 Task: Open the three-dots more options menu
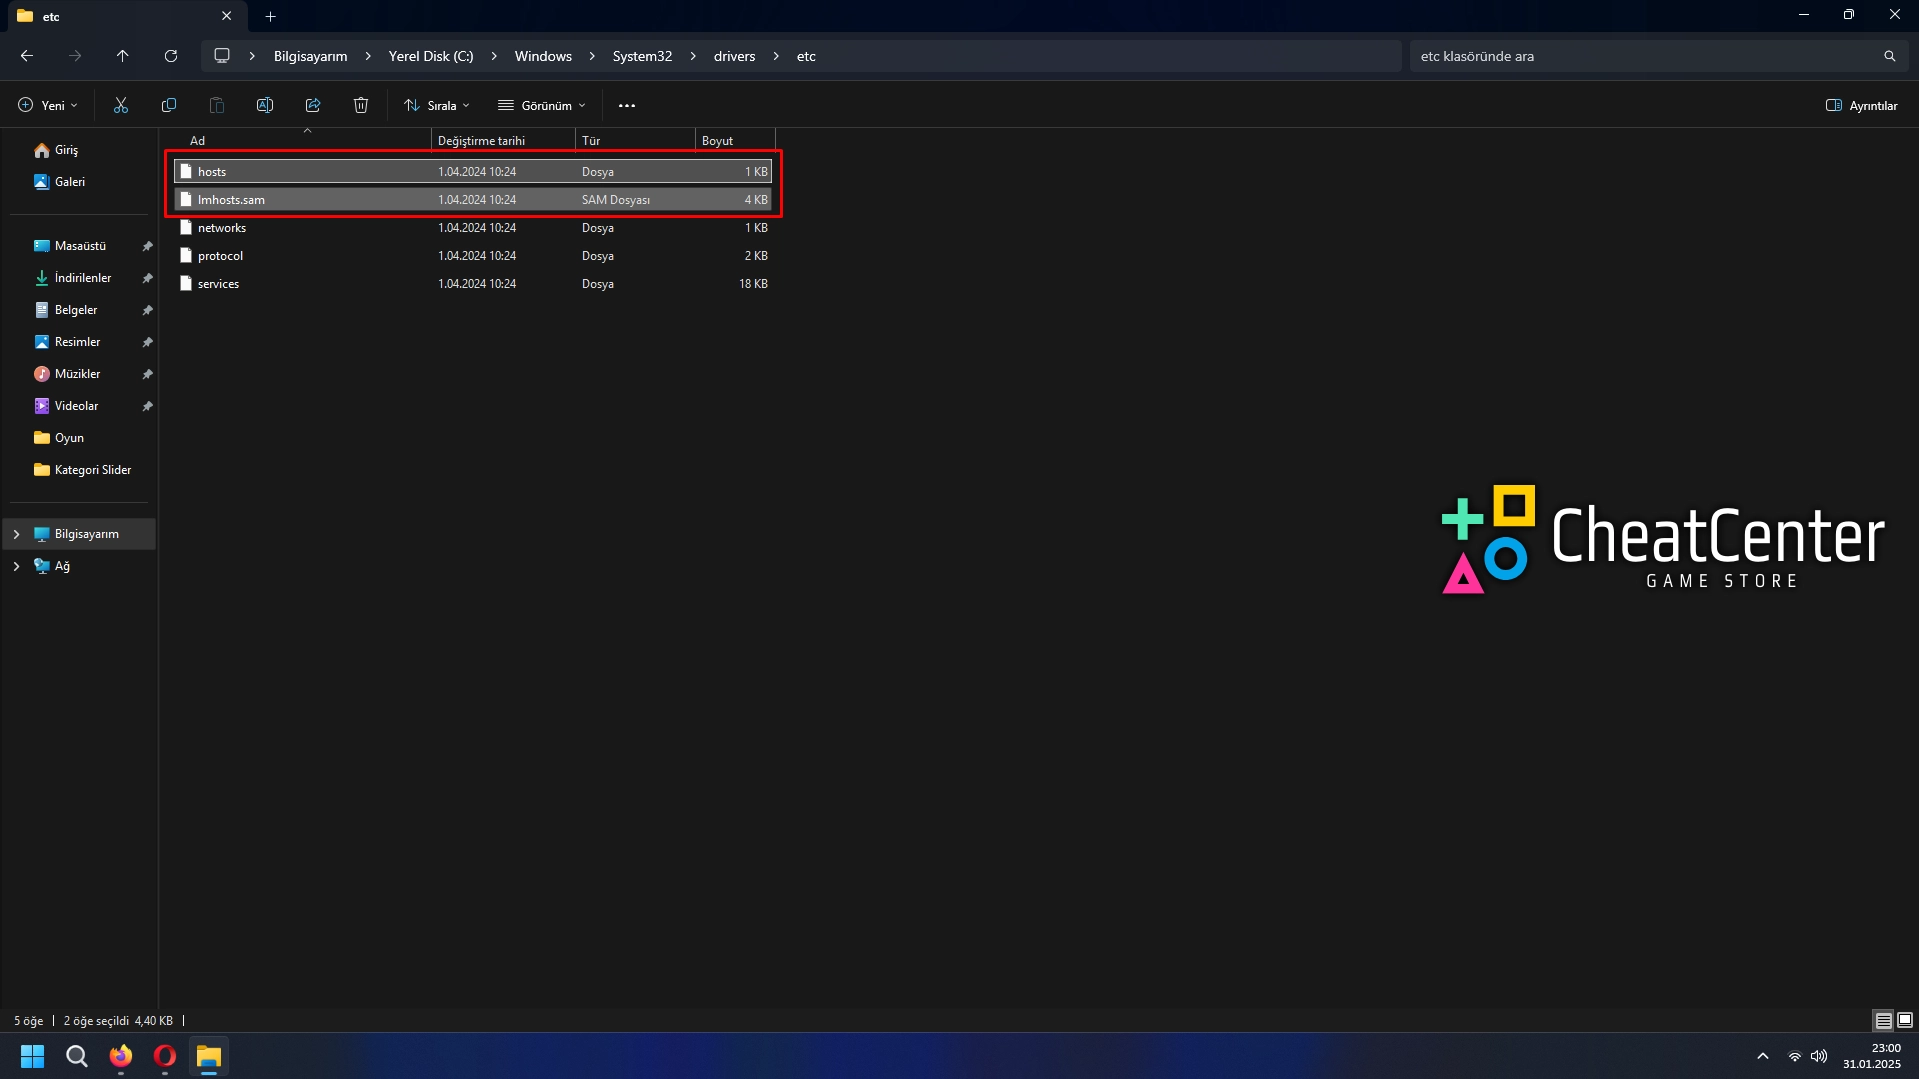point(627,105)
